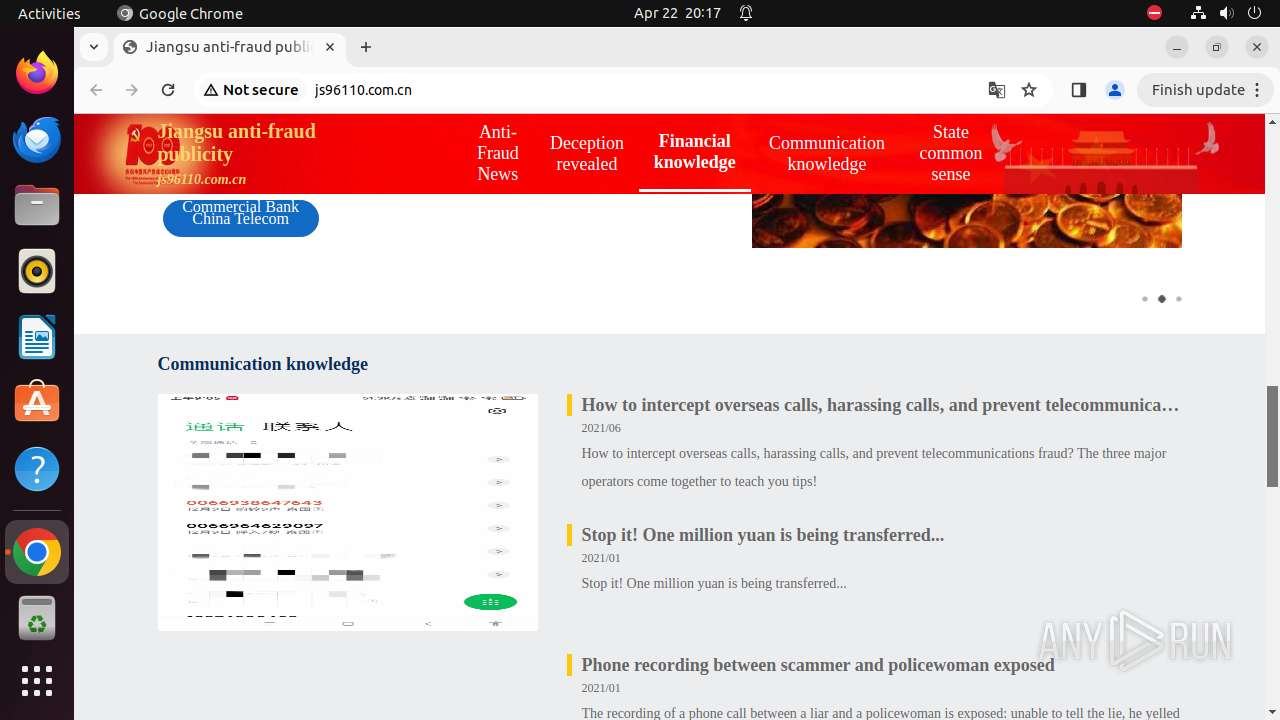Go to Anti-Fraud News menu item
The width and height of the screenshot is (1280, 720).
tap(498, 153)
